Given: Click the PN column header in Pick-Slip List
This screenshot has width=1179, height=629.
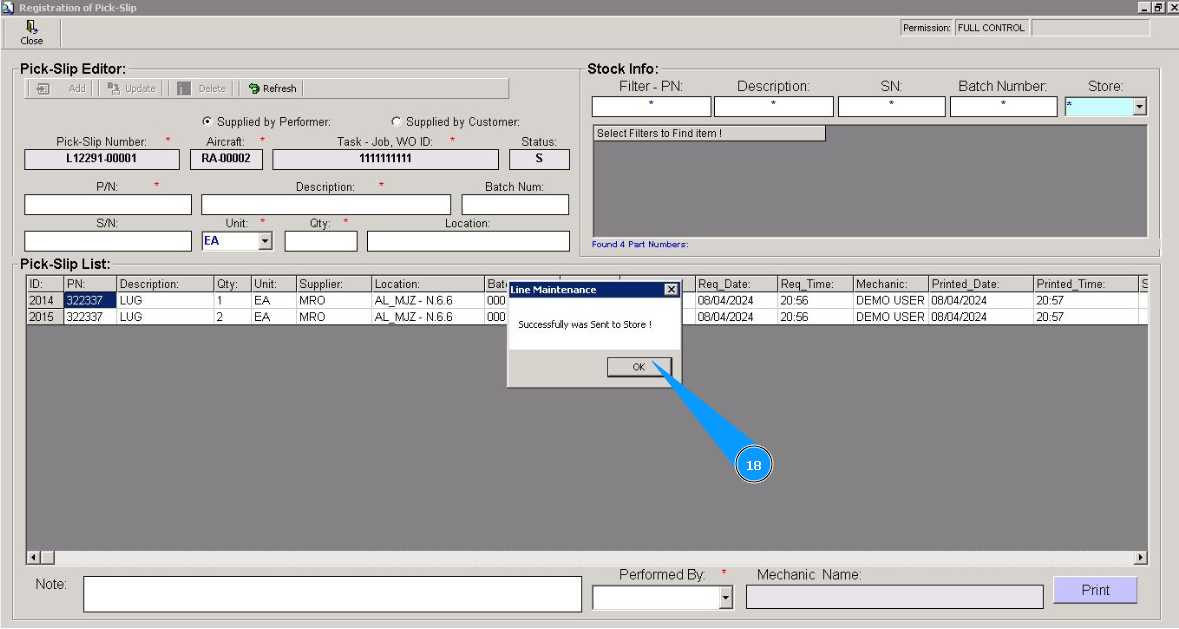Looking at the screenshot, I should pos(90,284).
